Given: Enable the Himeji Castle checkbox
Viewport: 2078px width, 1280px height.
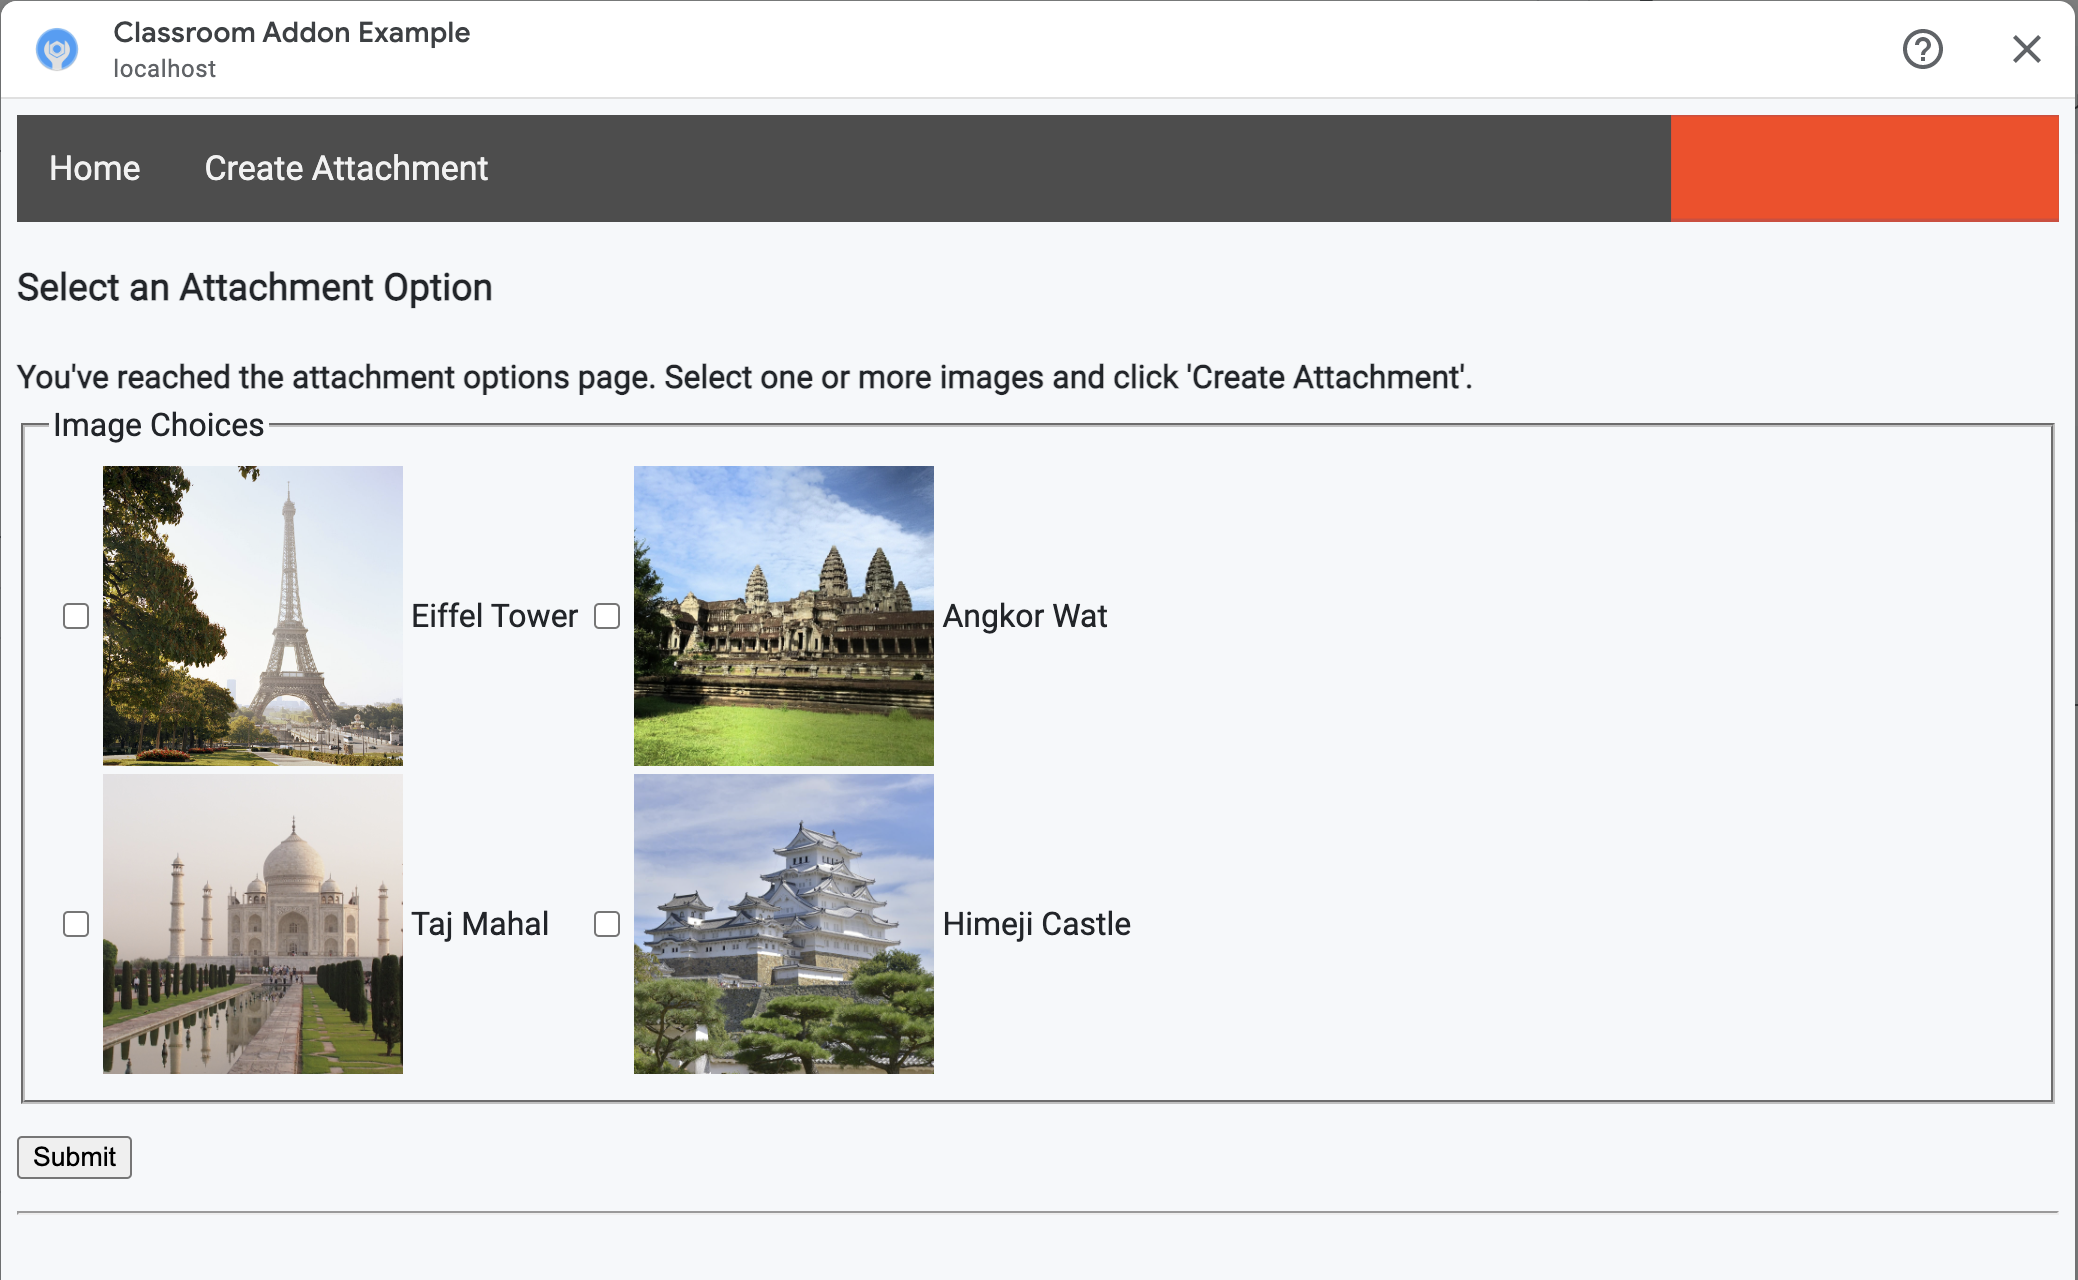Looking at the screenshot, I should pyautogui.click(x=607, y=924).
